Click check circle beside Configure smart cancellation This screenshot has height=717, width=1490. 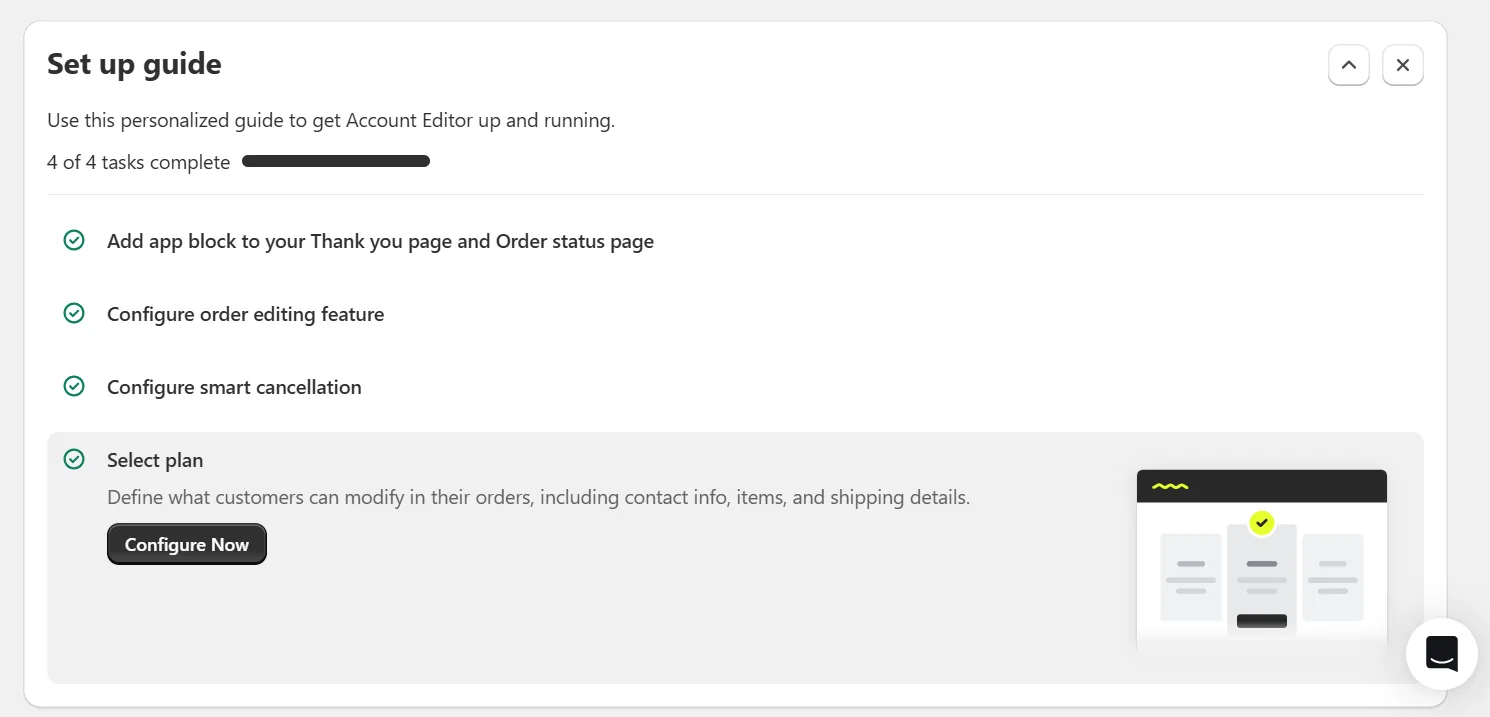tap(74, 386)
